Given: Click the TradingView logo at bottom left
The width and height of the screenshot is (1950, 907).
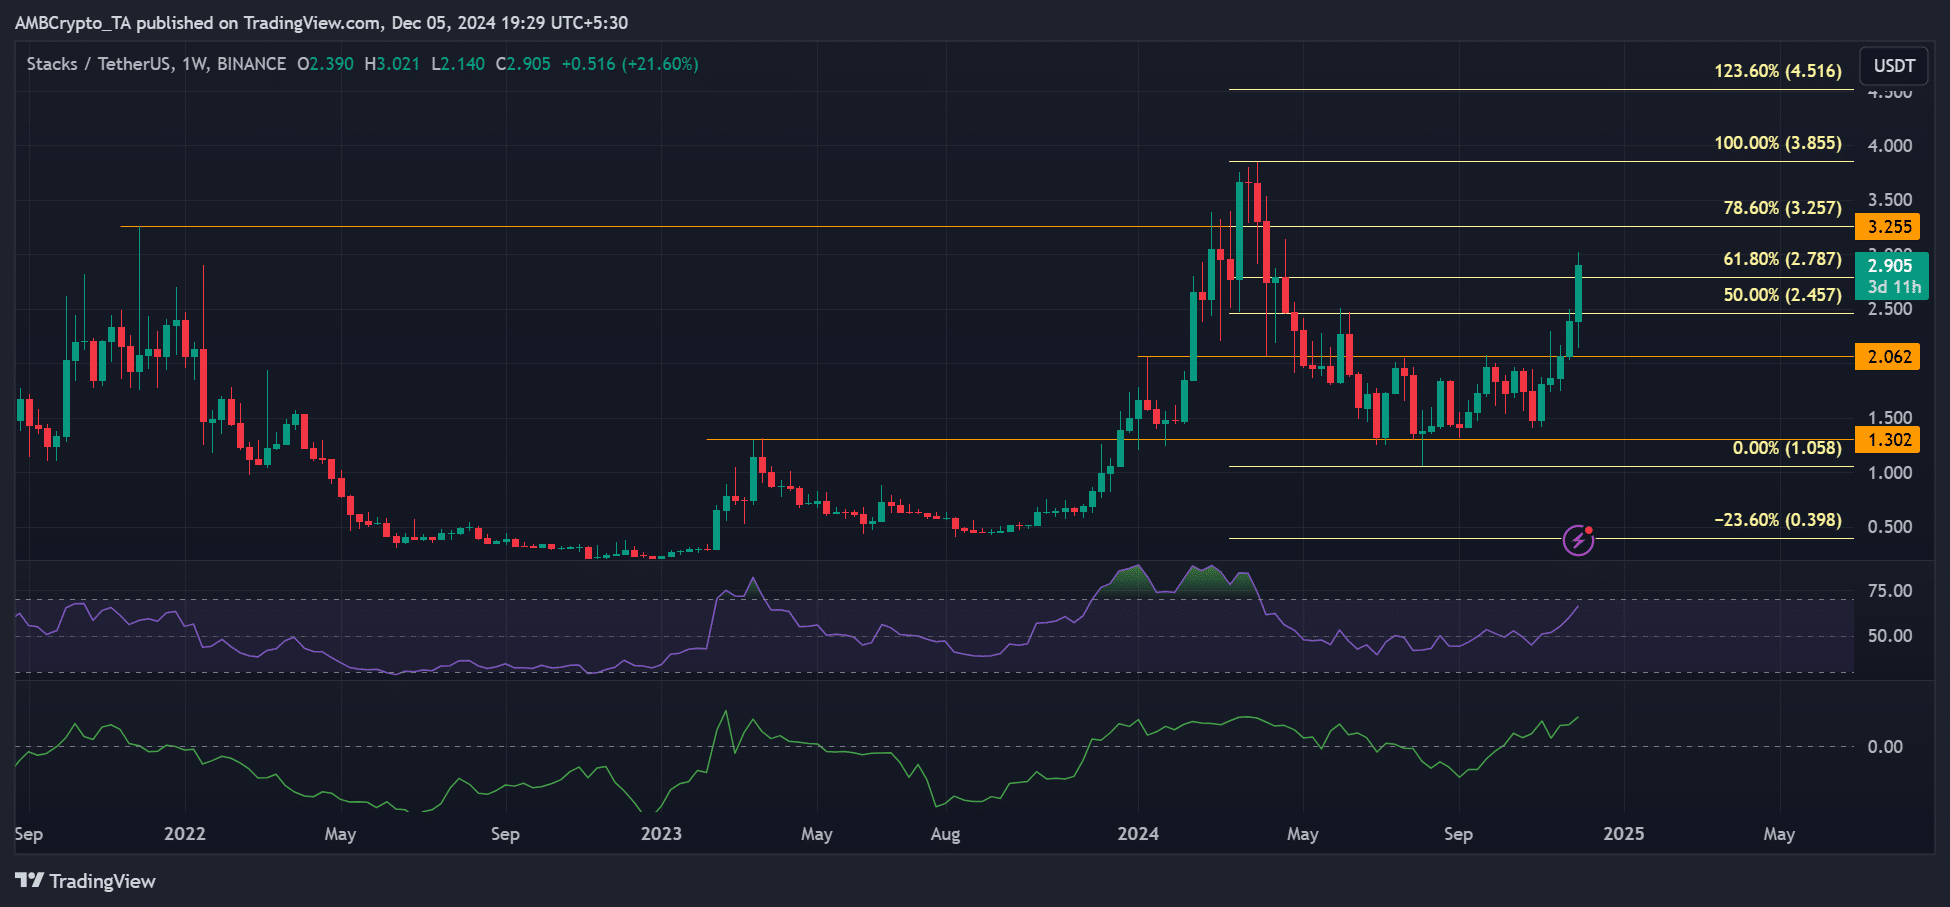Looking at the screenshot, I should click(85, 881).
